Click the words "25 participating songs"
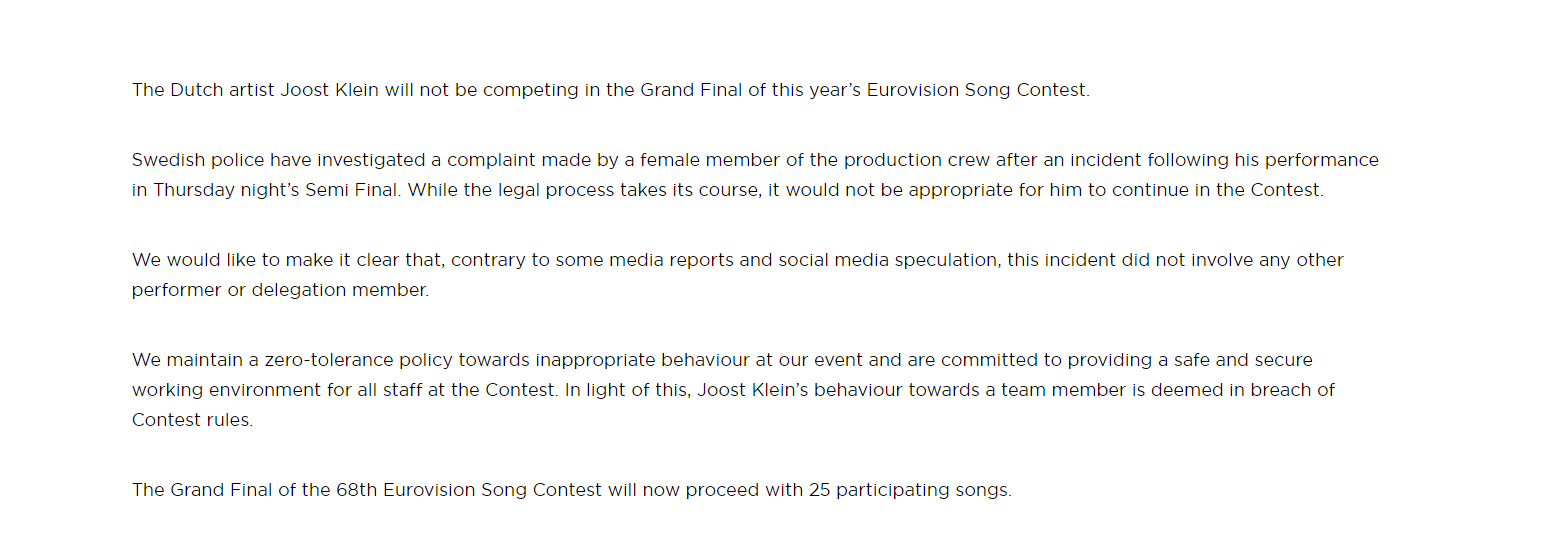The height and width of the screenshot is (548, 1557). [910, 491]
